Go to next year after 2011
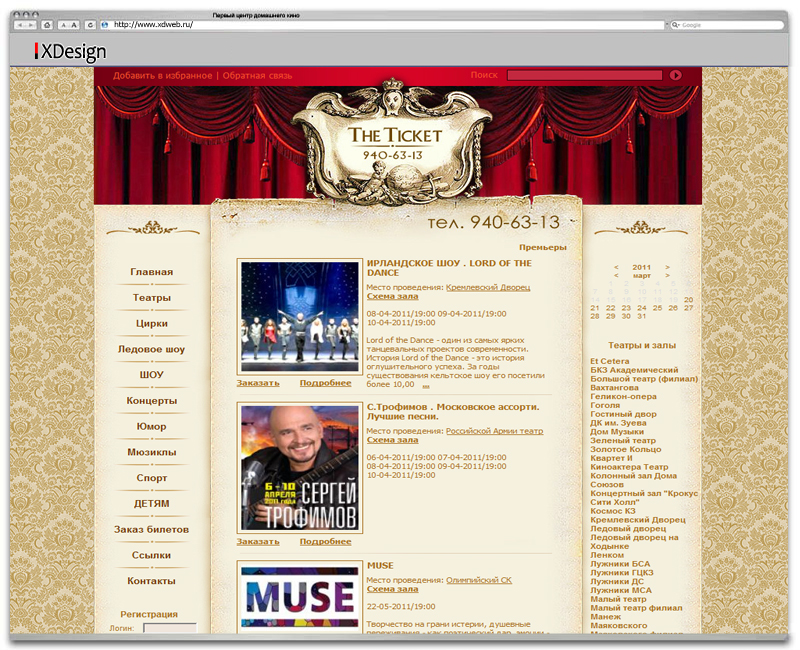 click(667, 267)
